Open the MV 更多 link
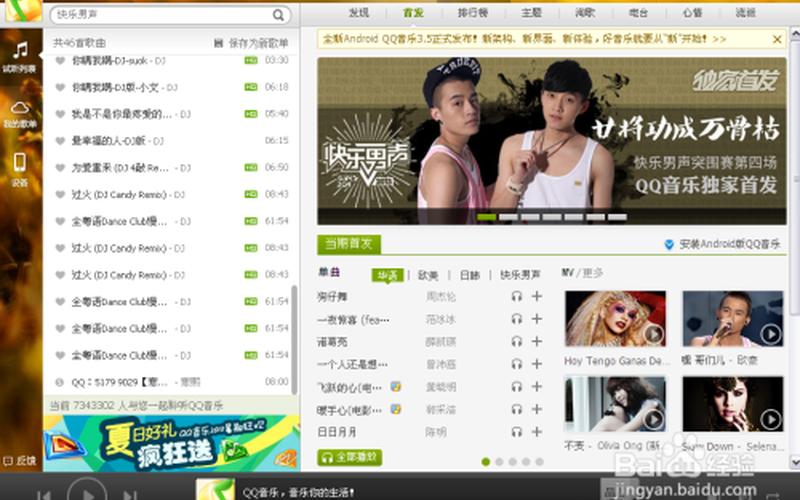 (x=592, y=273)
